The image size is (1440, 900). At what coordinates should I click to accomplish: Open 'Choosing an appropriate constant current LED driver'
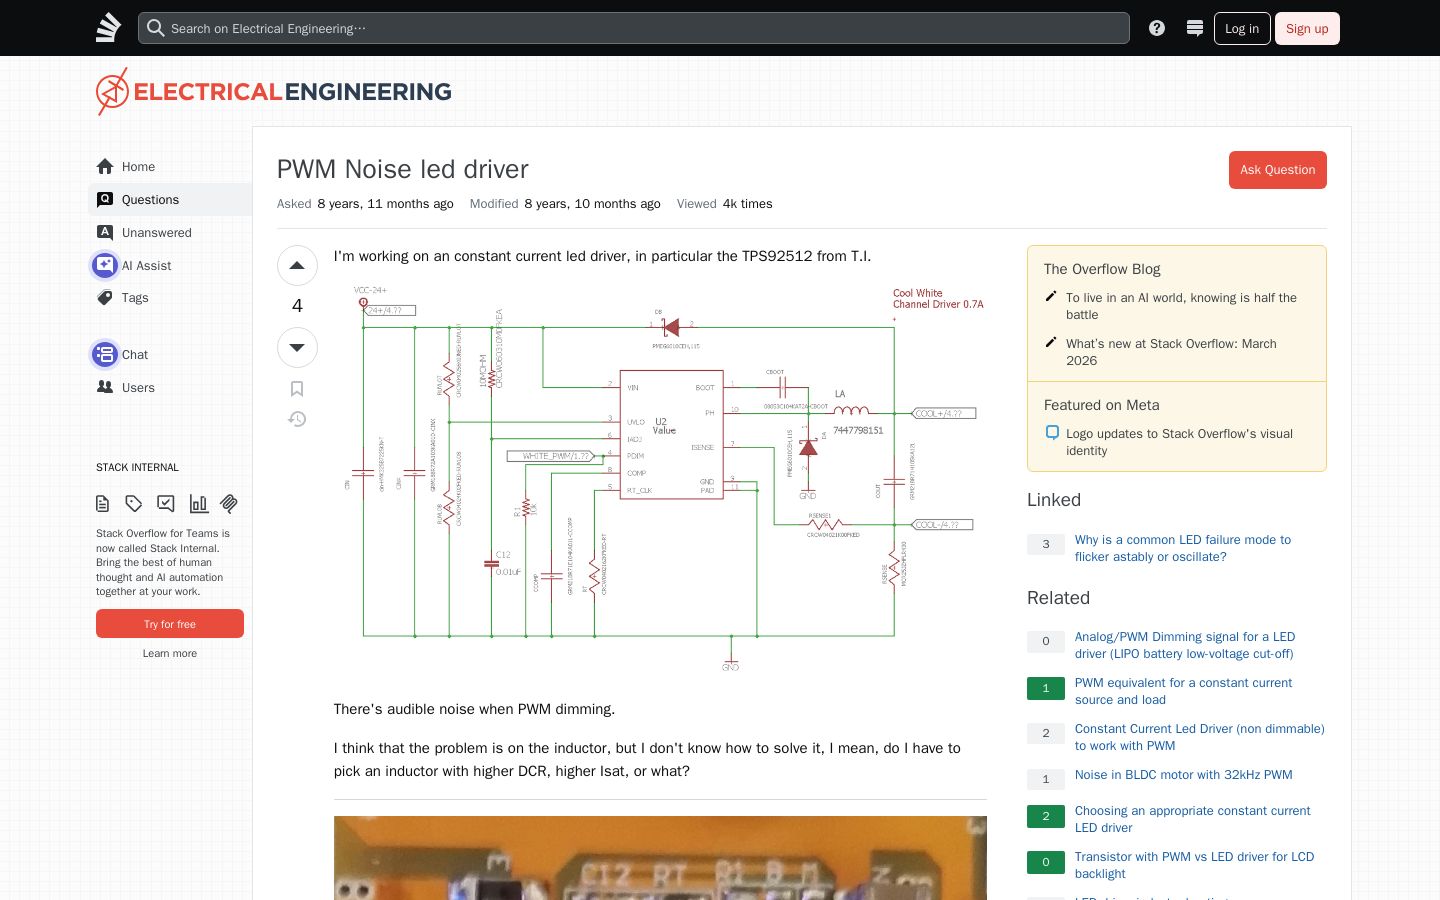click(x=1192, y=819)
